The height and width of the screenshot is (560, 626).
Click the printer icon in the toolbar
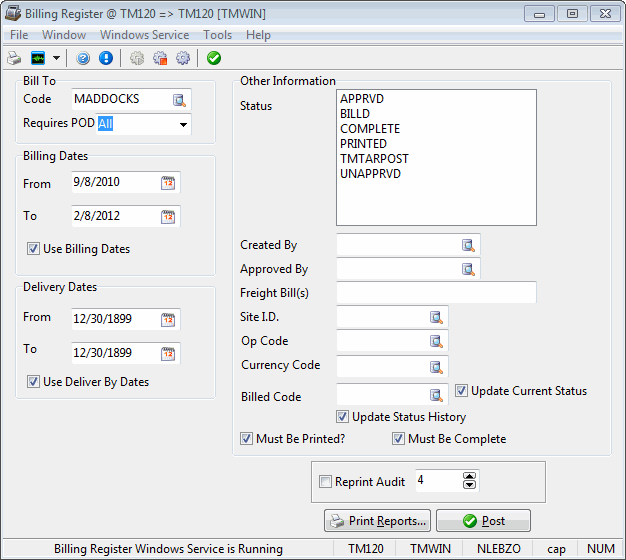click(x=14, y=58)
